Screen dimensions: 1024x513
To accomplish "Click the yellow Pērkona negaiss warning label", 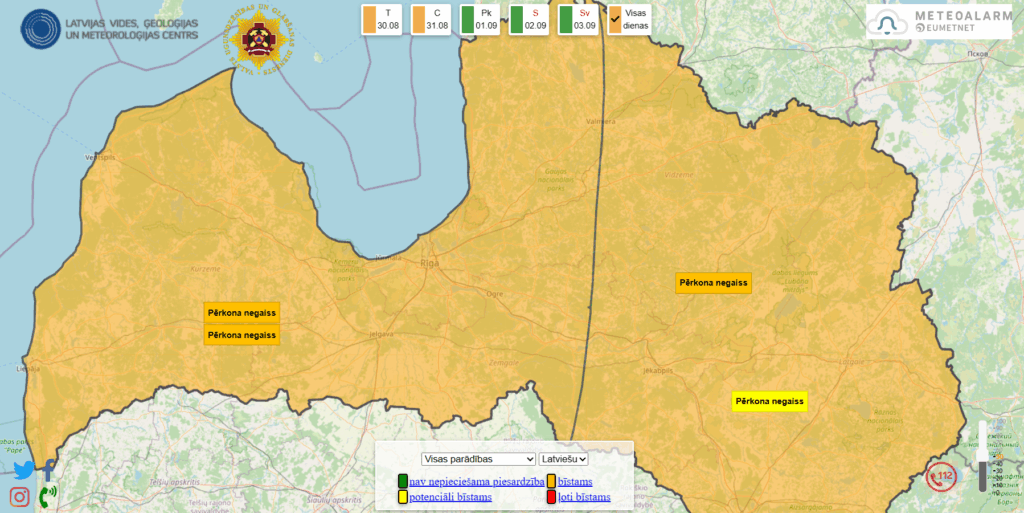I will (x=769, y=402).
